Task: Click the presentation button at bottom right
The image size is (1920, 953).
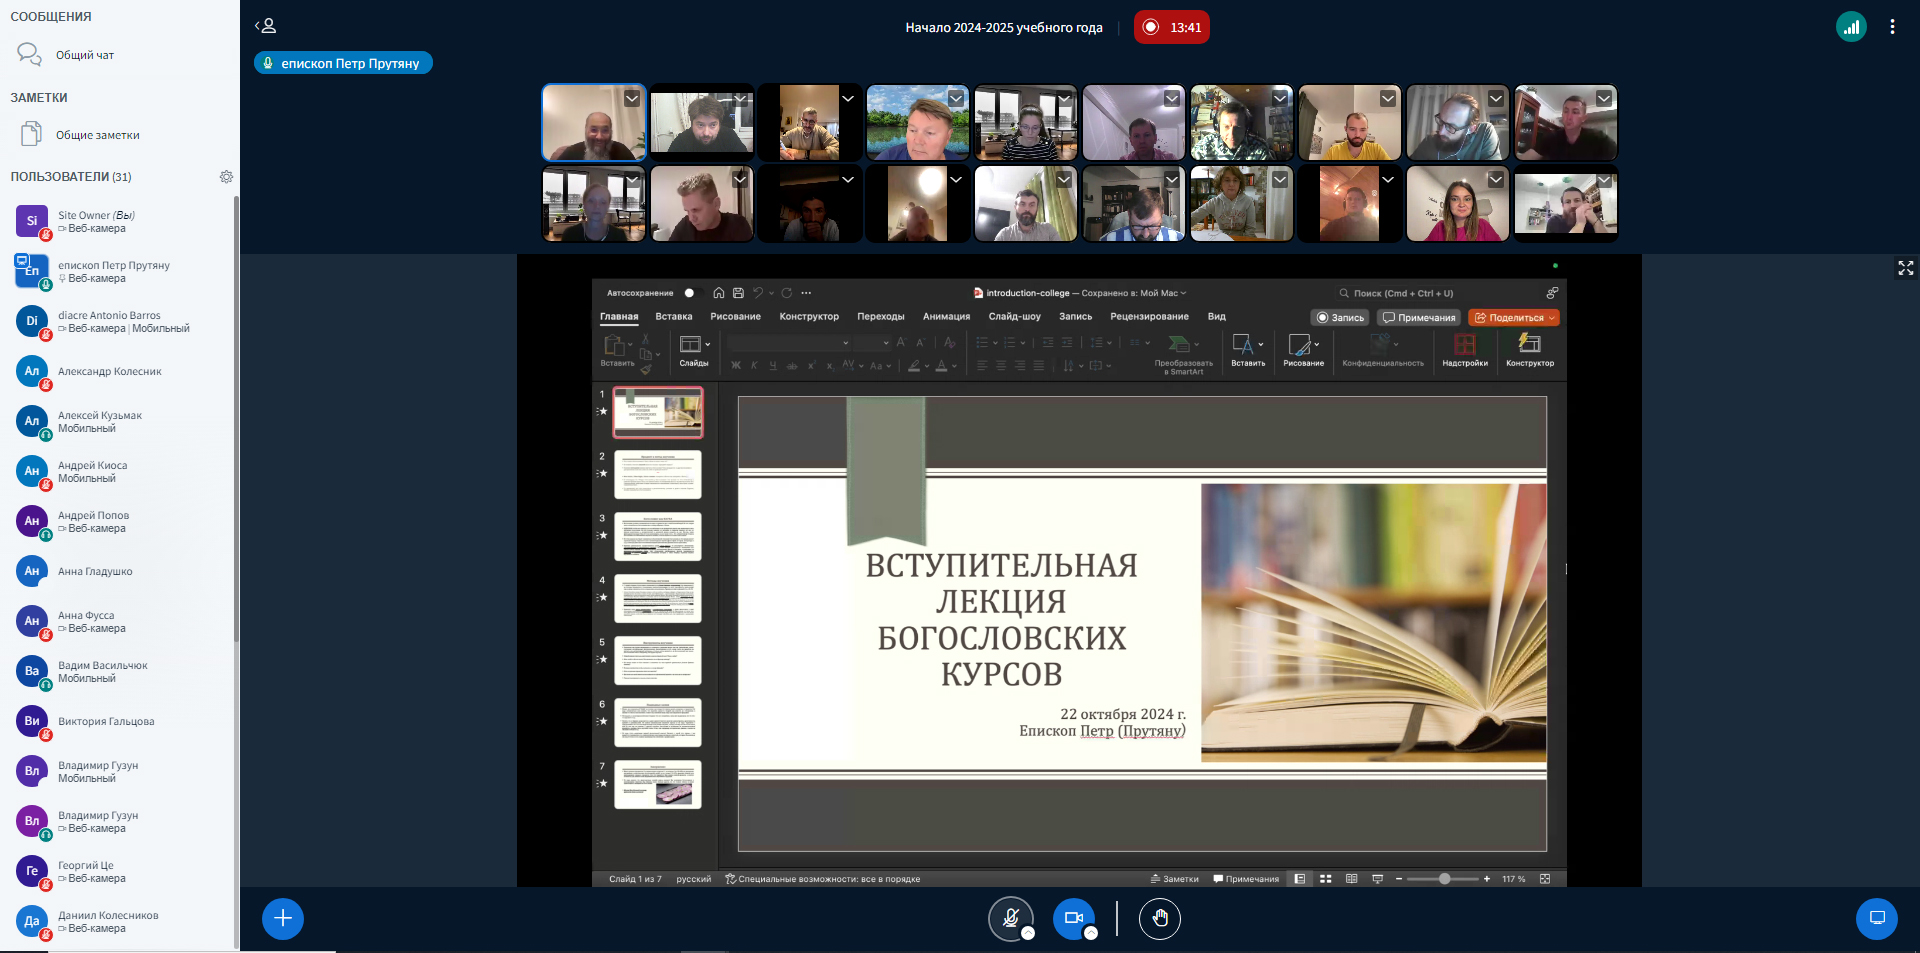Action: click(1876, 918)
